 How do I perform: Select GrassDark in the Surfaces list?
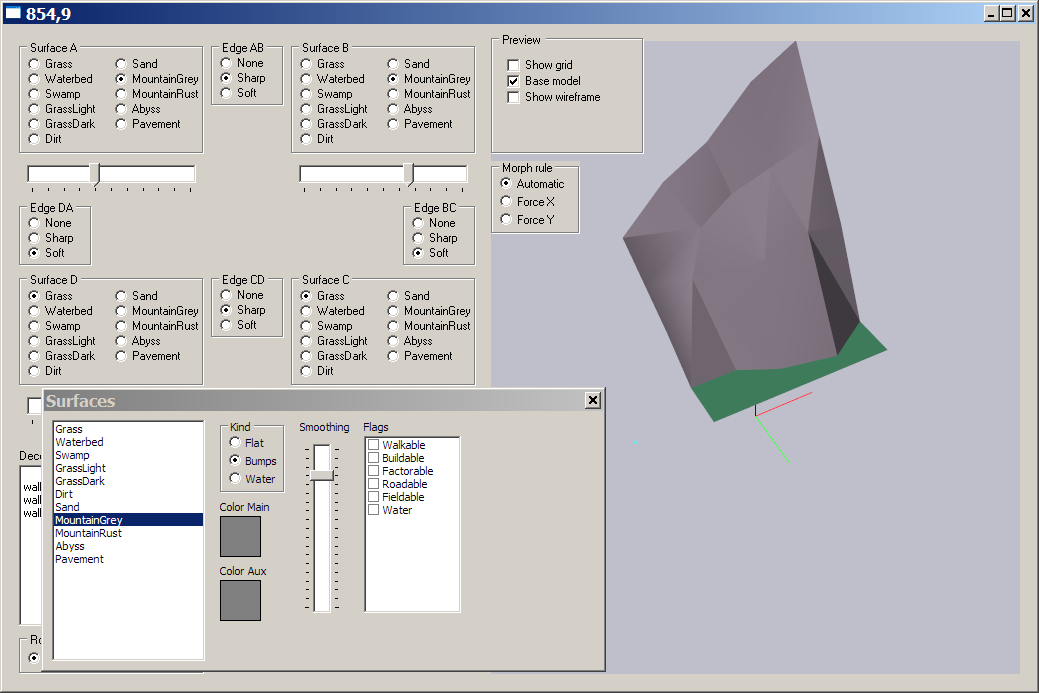click(x=128, y=481)
